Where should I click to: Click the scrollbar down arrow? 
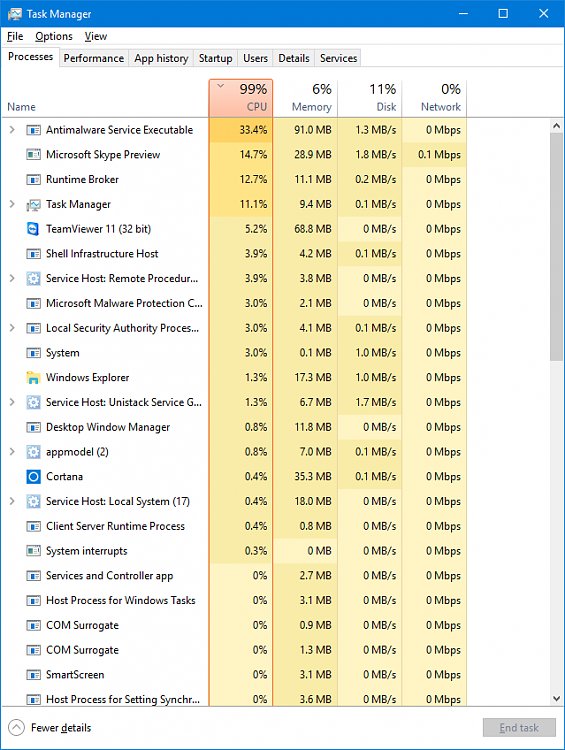[556, 699]
